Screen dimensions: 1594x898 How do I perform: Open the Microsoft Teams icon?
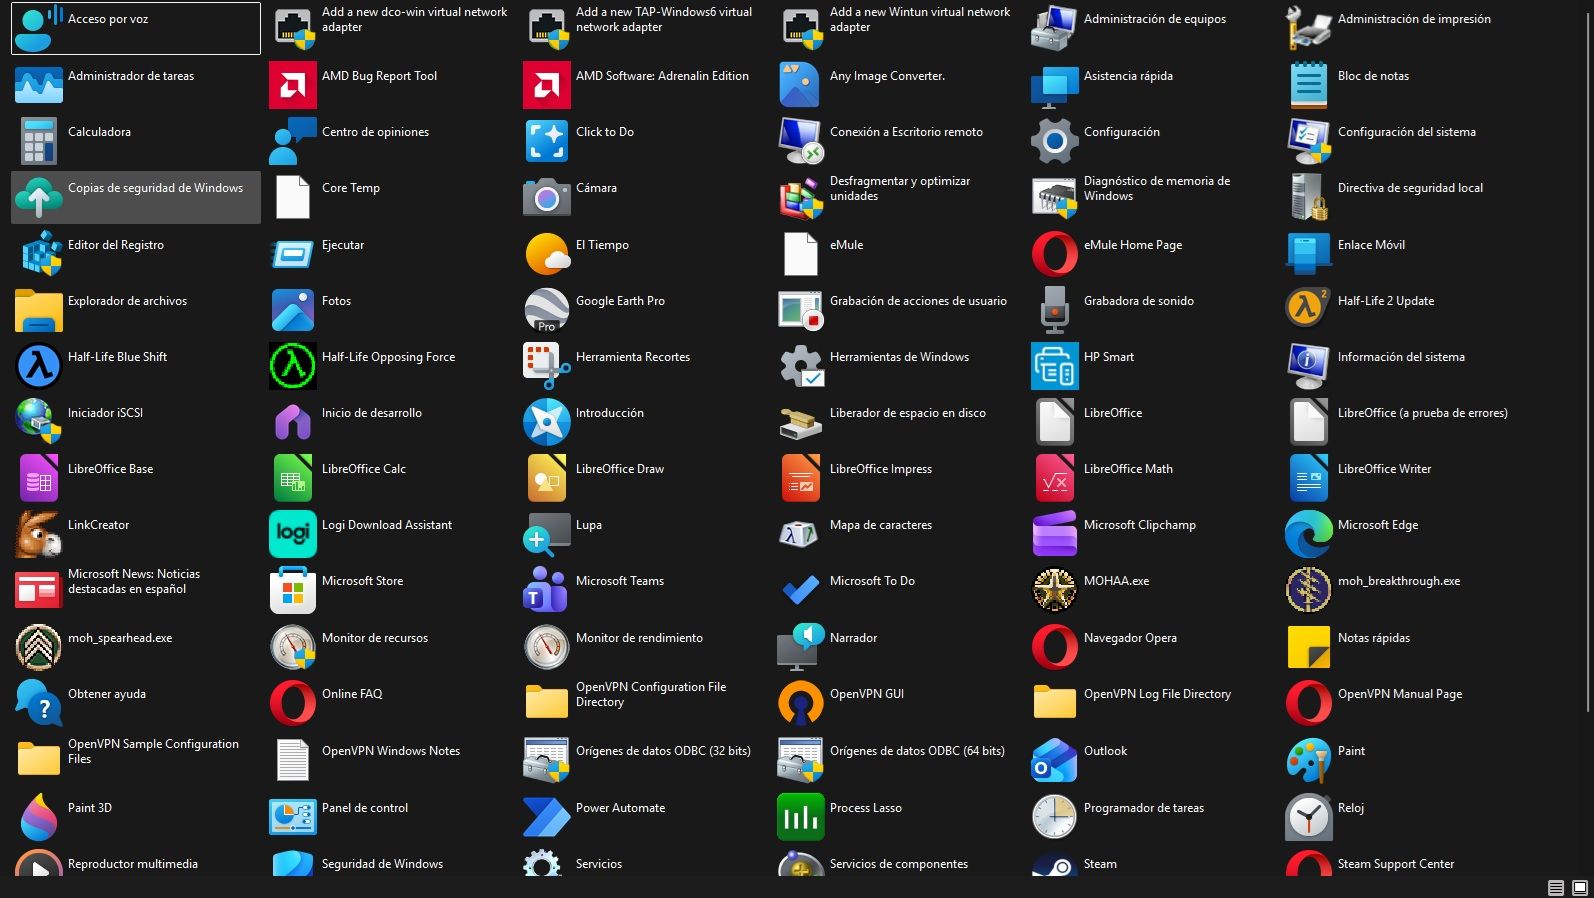pyautogui.click(x=547, y=590)
